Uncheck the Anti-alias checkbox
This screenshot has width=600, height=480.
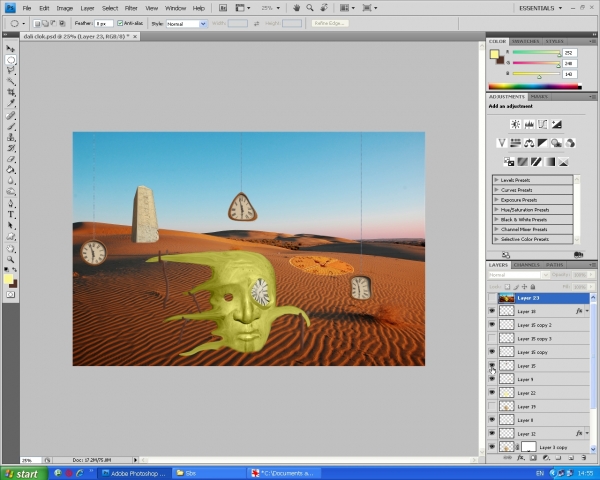120,23
